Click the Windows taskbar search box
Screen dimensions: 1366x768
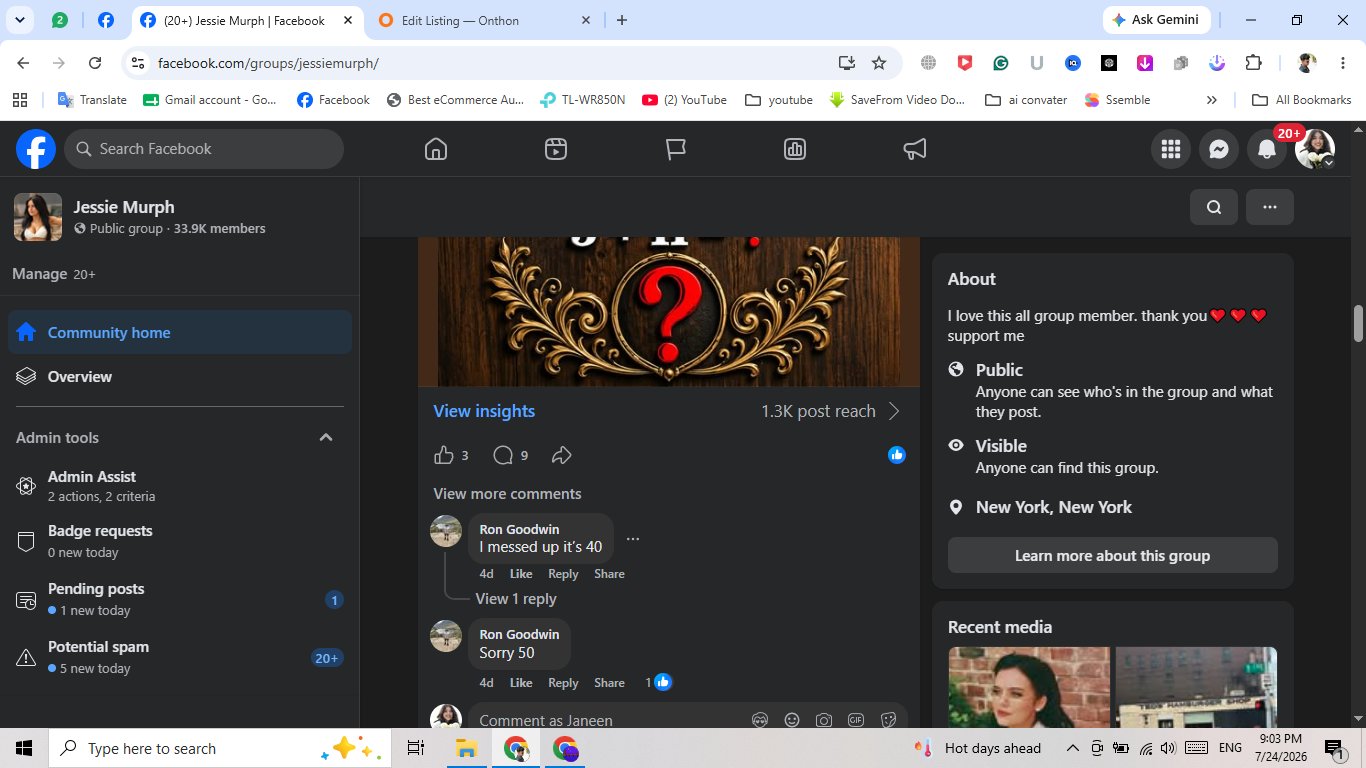pos(218,748)
